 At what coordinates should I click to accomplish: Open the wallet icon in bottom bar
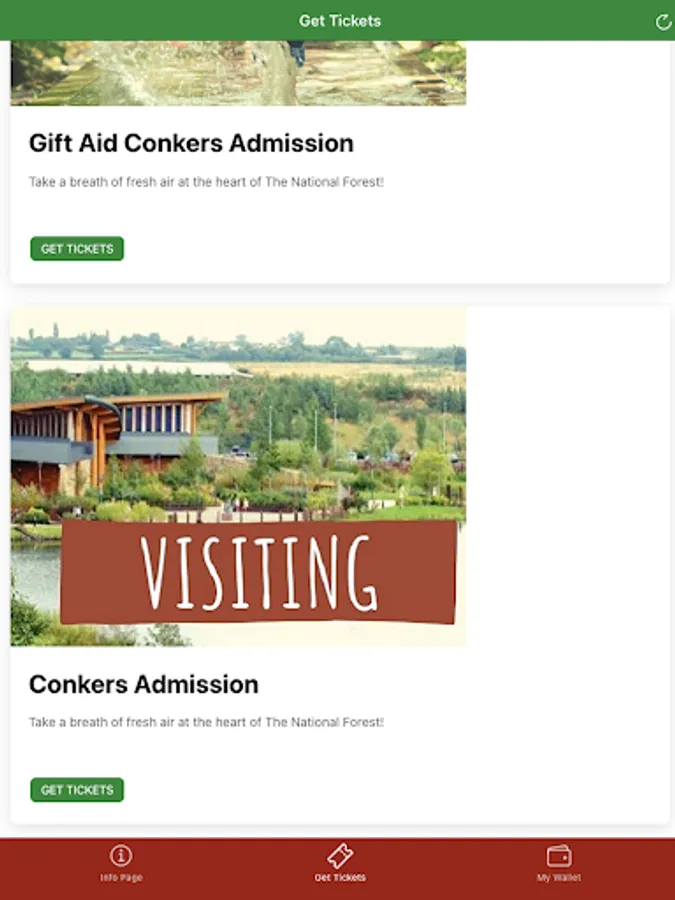[x=559, y=856]
